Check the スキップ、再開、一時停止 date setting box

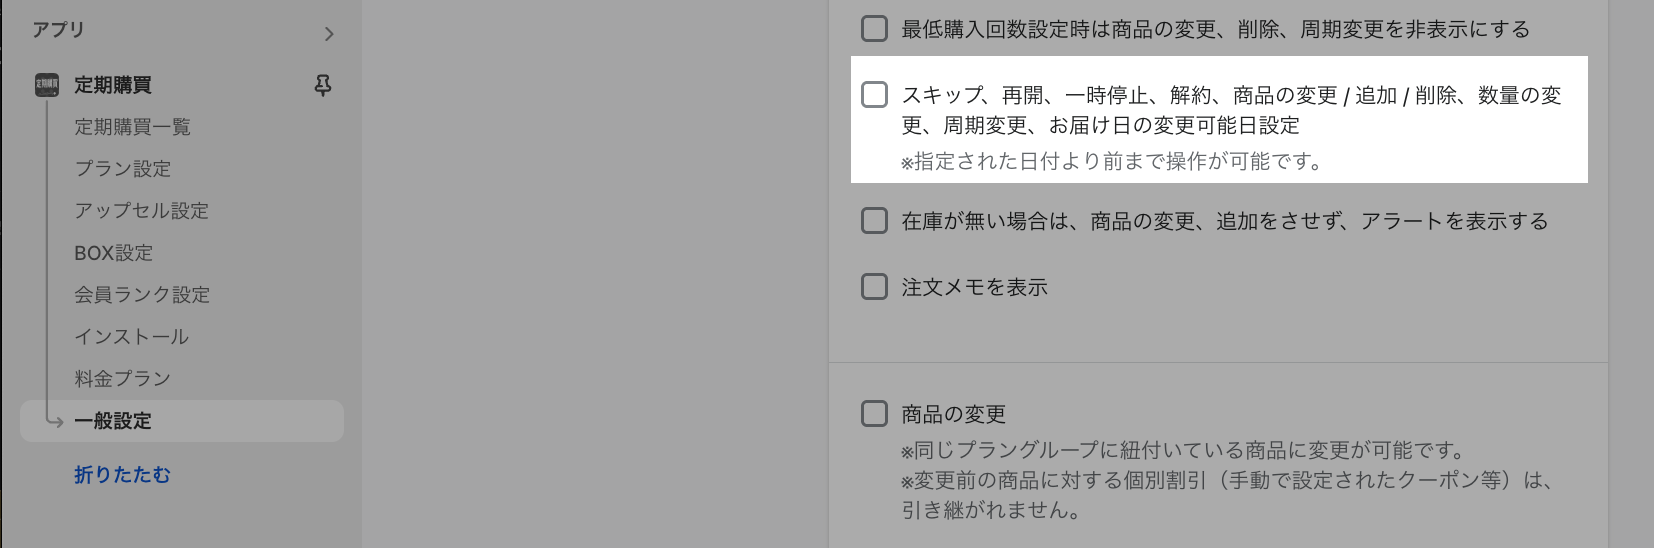pyautogui.click(x=874, y=95)
